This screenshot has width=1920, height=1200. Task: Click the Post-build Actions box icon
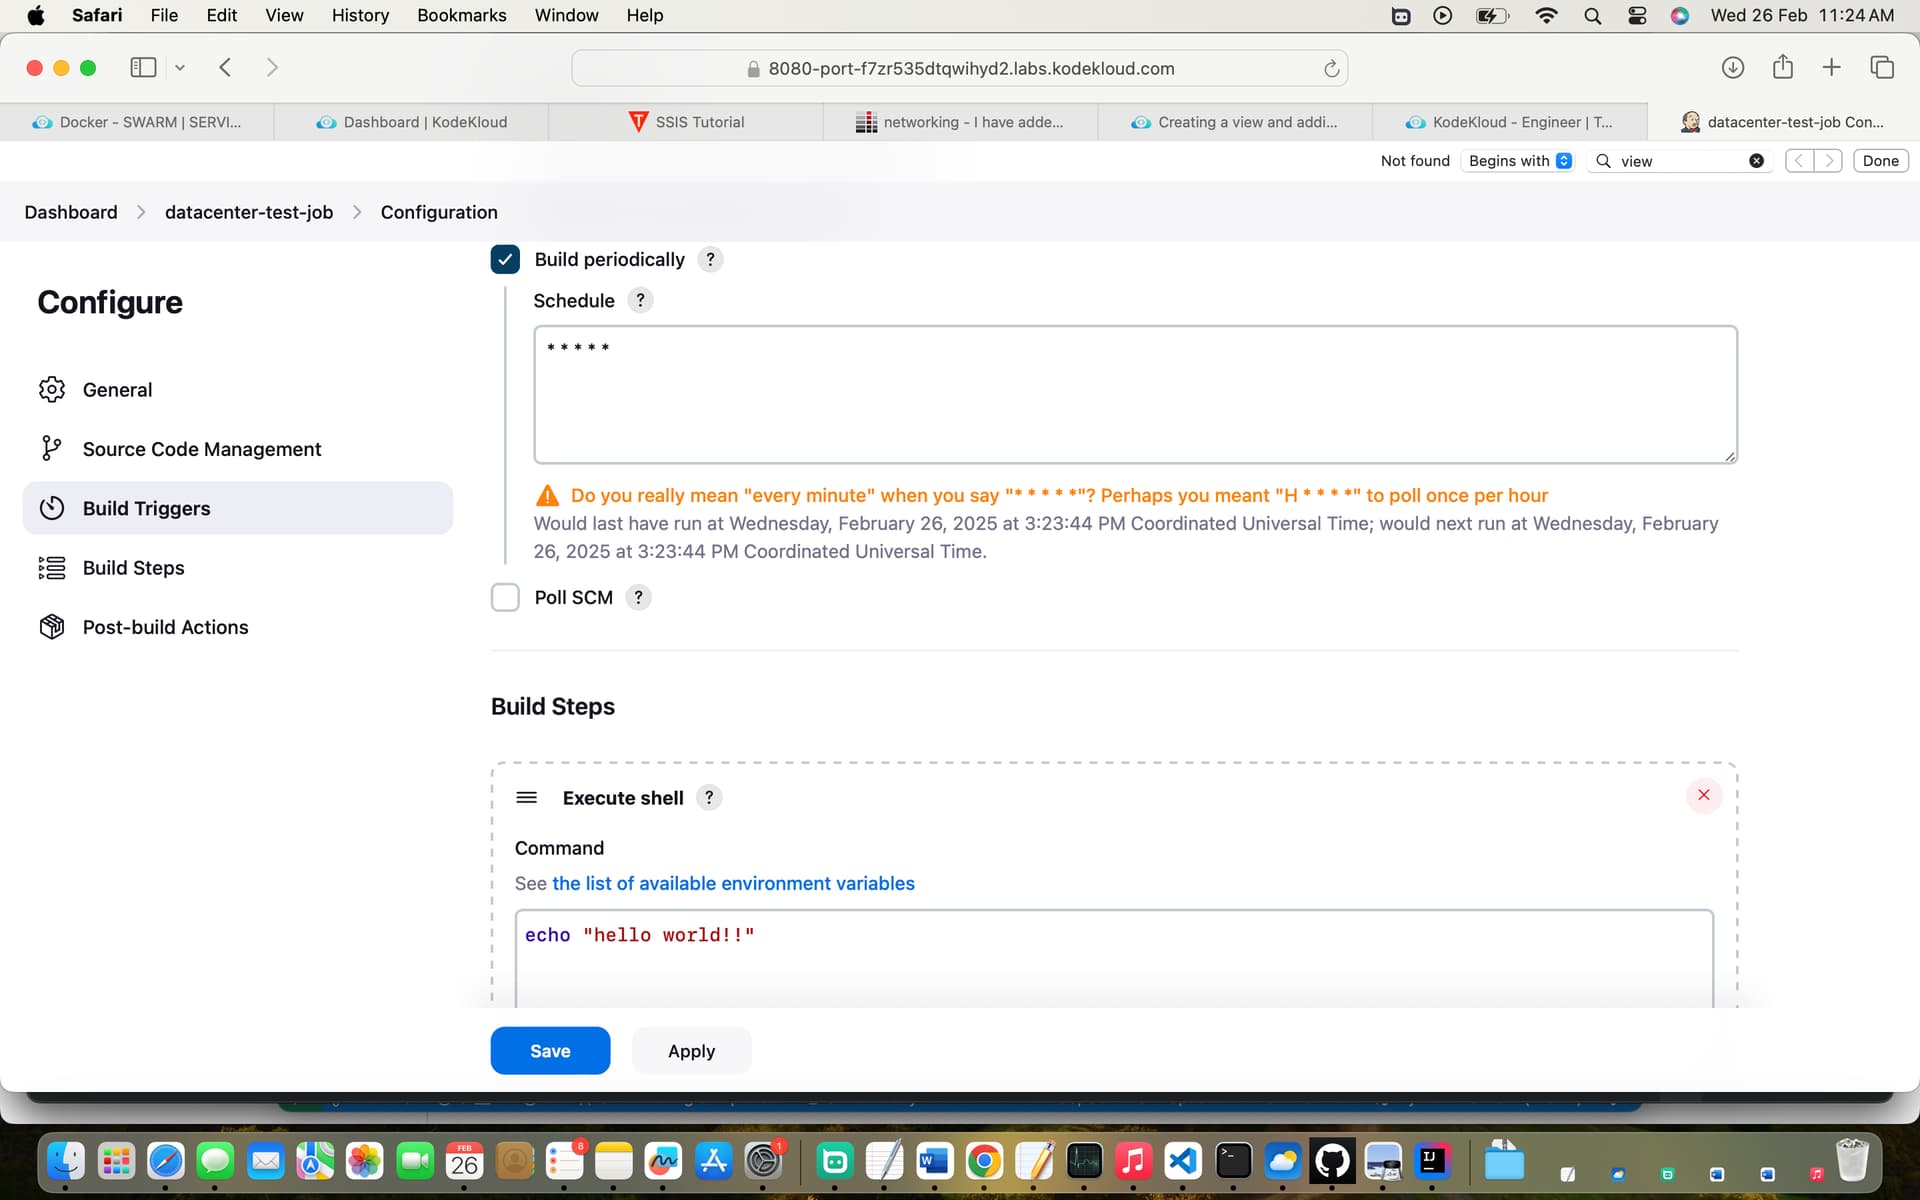(x=52, y=627)
